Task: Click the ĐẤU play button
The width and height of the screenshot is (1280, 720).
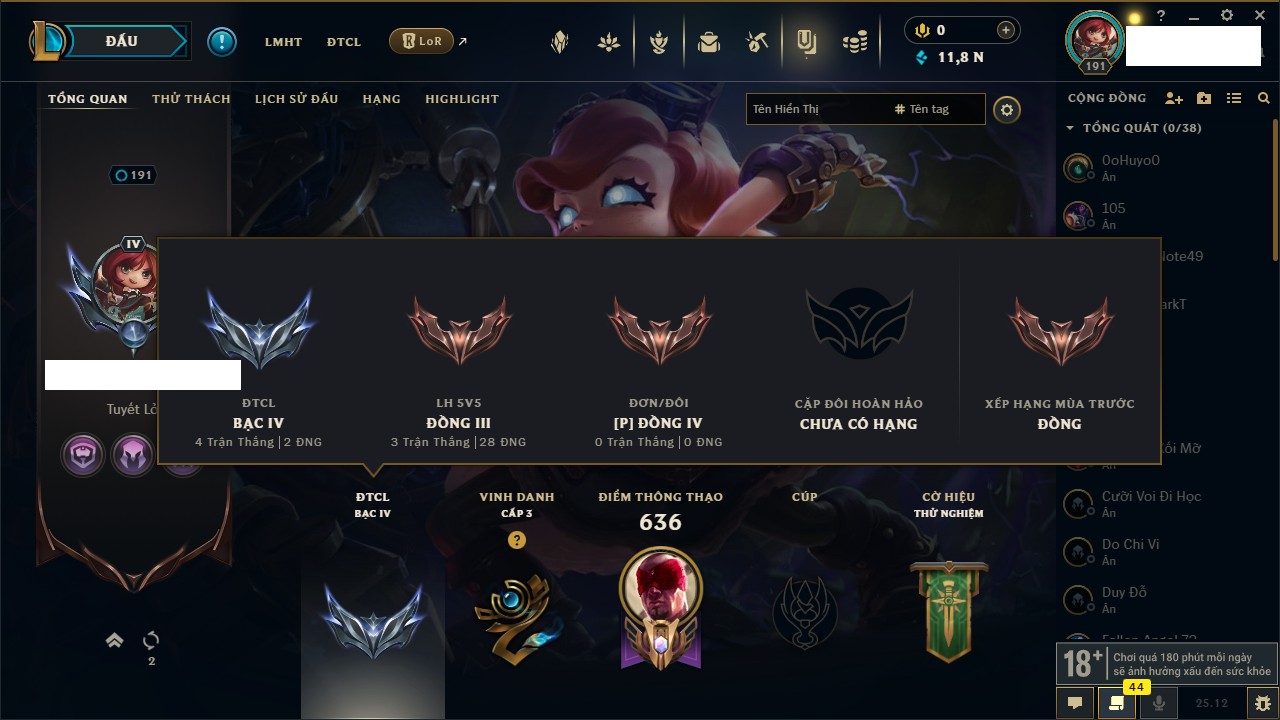Action: [121, 41]
